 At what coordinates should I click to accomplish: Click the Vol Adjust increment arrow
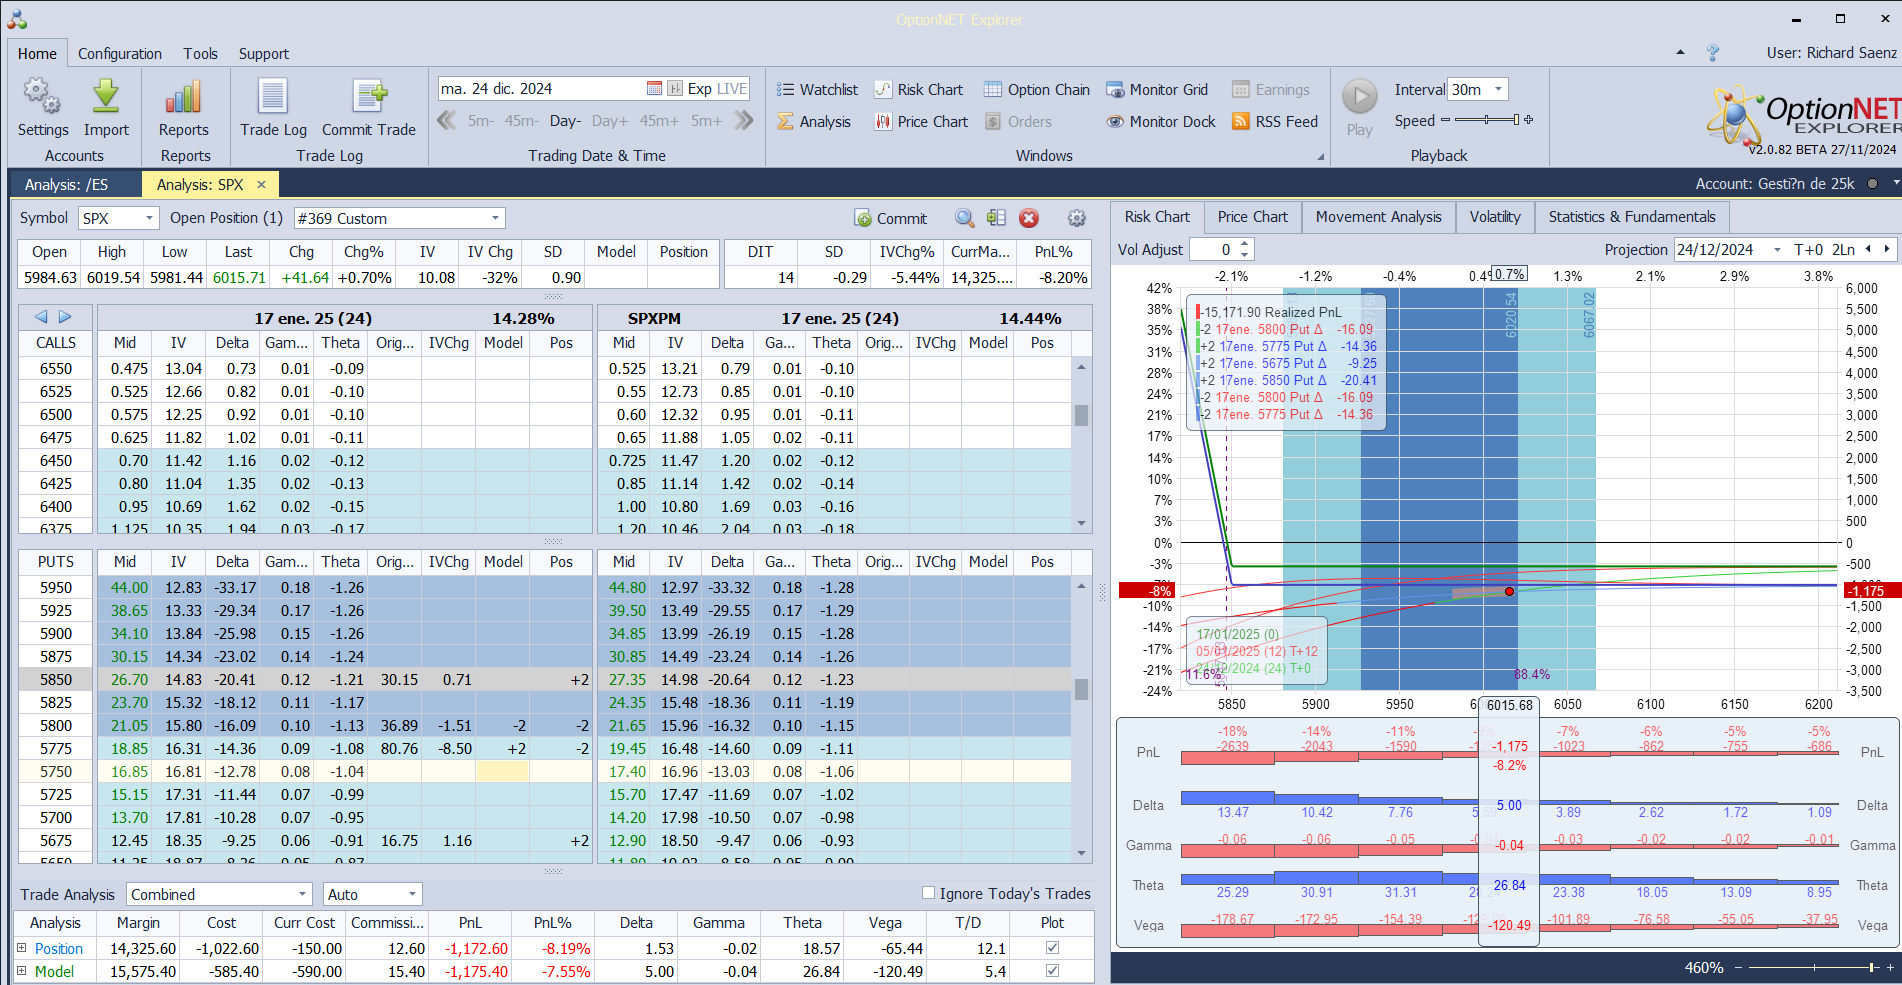pyautogui.click(x=1245, y=244)
